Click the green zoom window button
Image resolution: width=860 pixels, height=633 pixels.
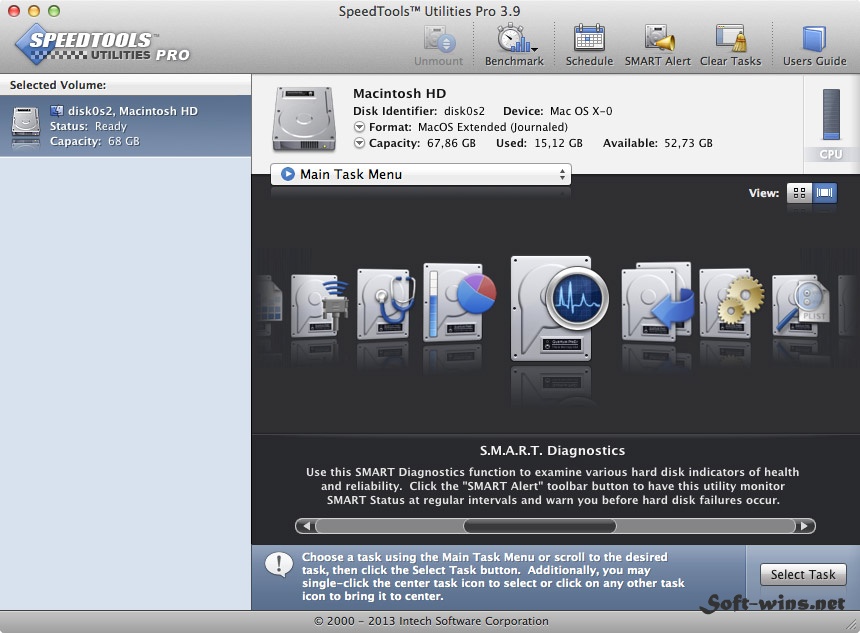point(54,11)
